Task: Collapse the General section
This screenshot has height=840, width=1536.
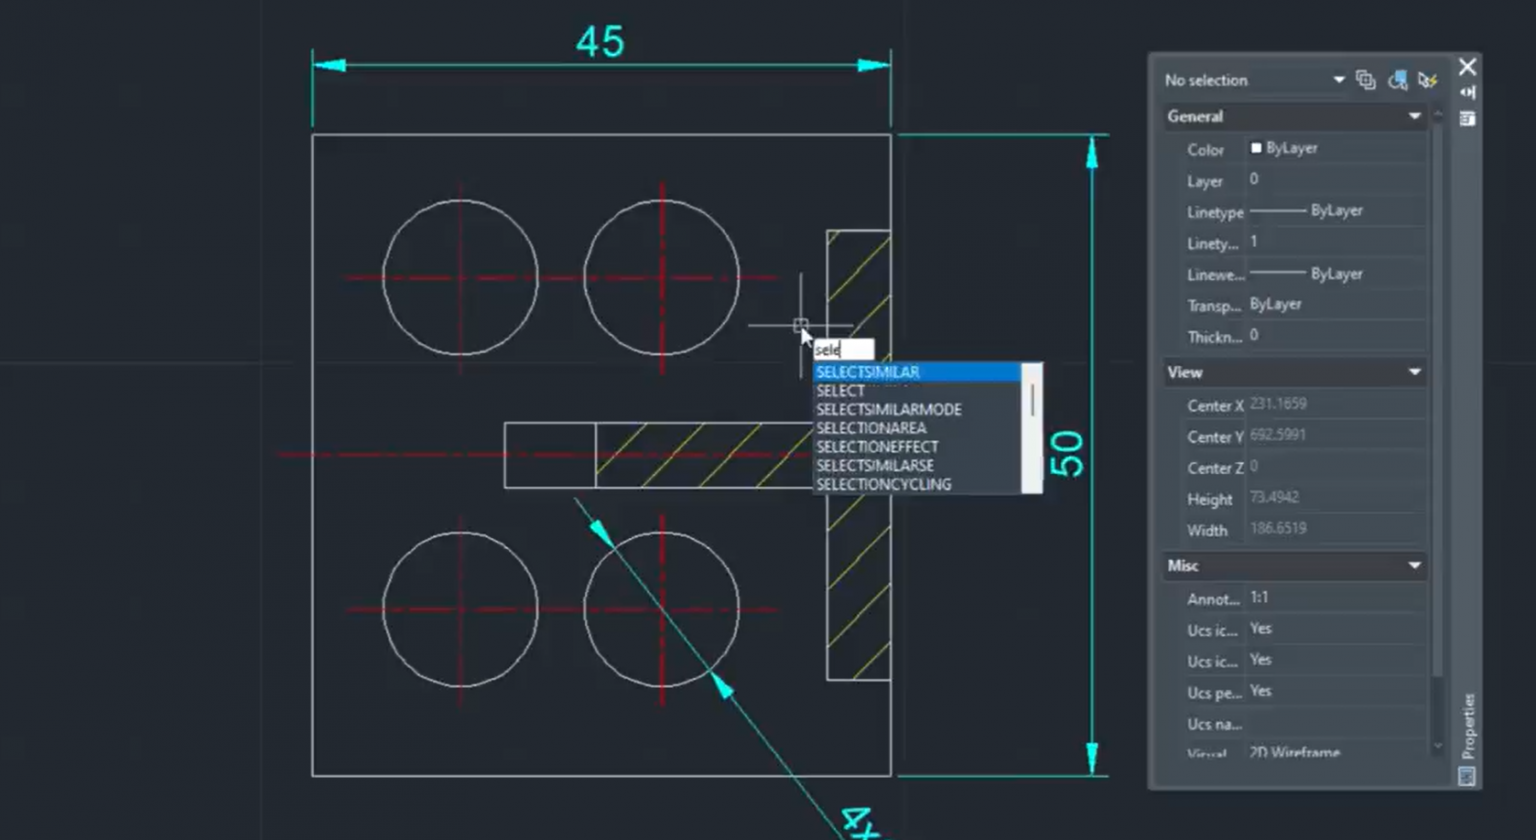Action: tap(1414, 116)
